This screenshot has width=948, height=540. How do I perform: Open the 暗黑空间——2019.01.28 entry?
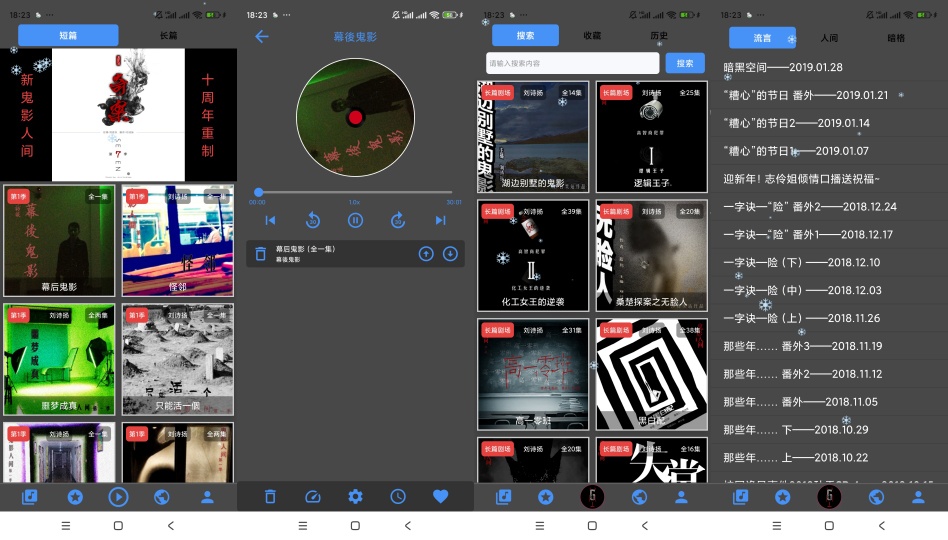pyautogui.click(x=783, y=68)
